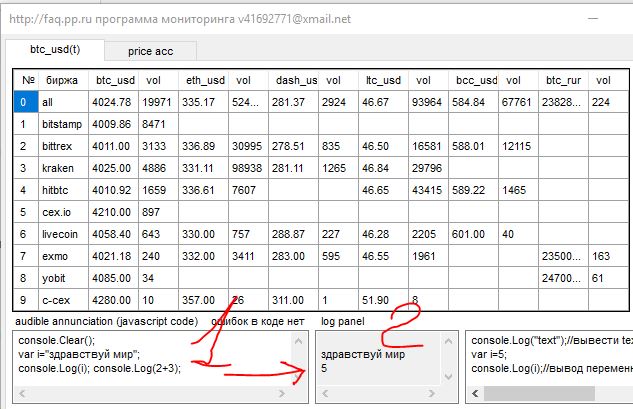The width and height of the screenshot is (633, 409).
Task: Click the "btc_usd" column header
Action: (115, 80)
